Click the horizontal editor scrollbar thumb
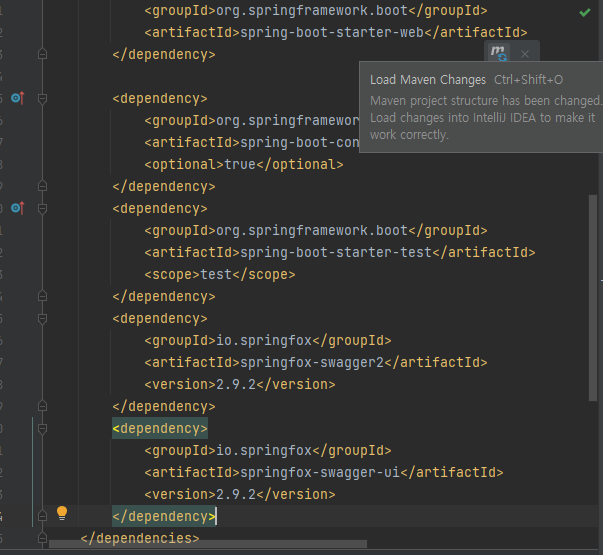Image resolution: width=603 pixels, height=555 pixels. pyautogui.click(x=208, y=544)
